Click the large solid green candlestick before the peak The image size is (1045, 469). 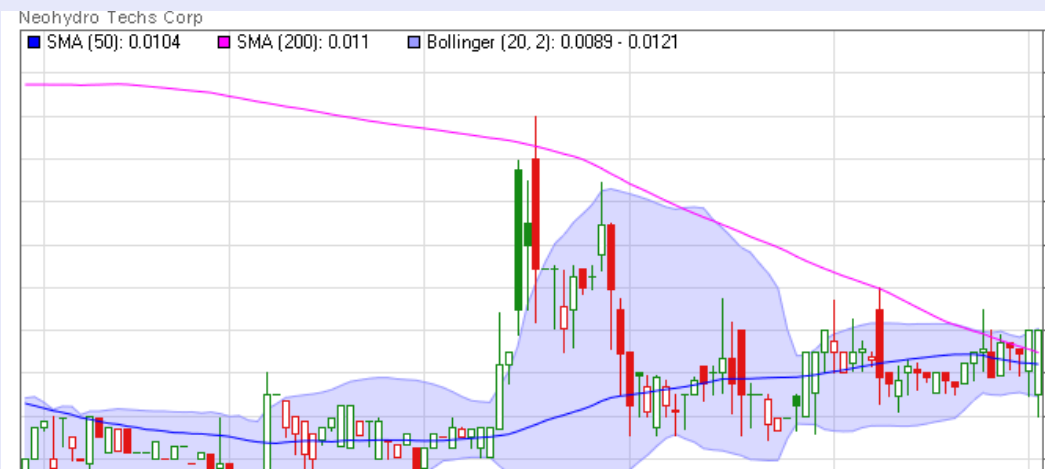tap(518, 238)
